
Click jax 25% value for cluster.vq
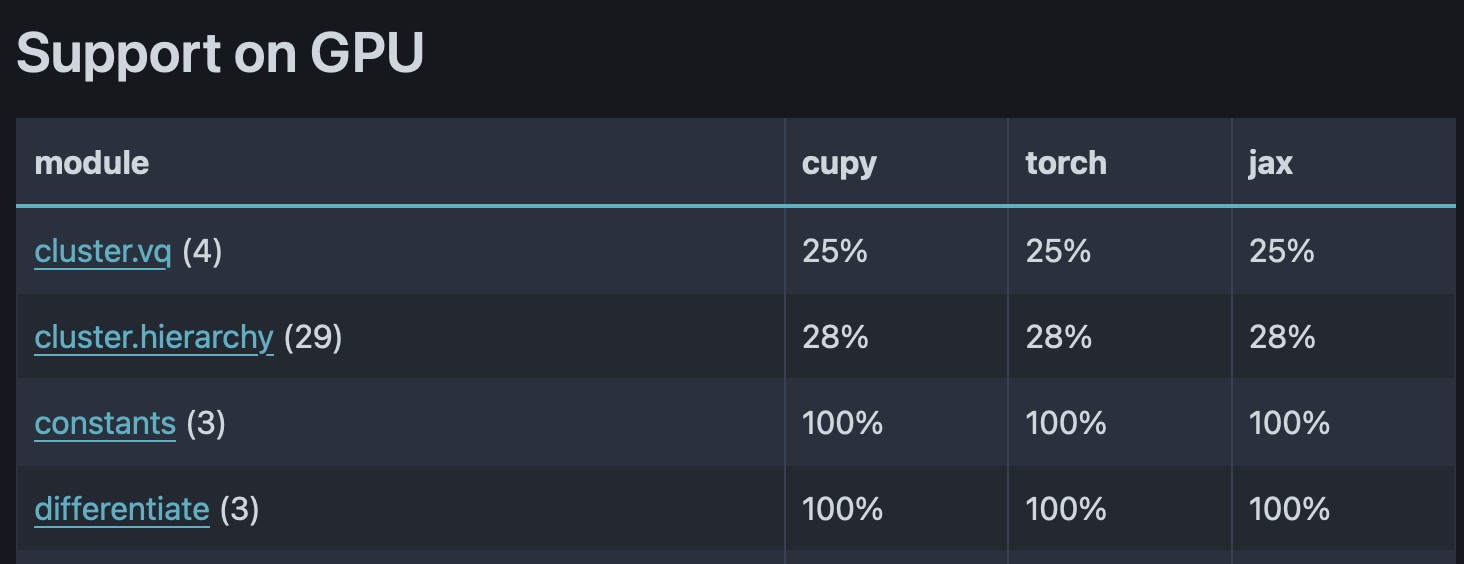click(x=1282, y=251)
